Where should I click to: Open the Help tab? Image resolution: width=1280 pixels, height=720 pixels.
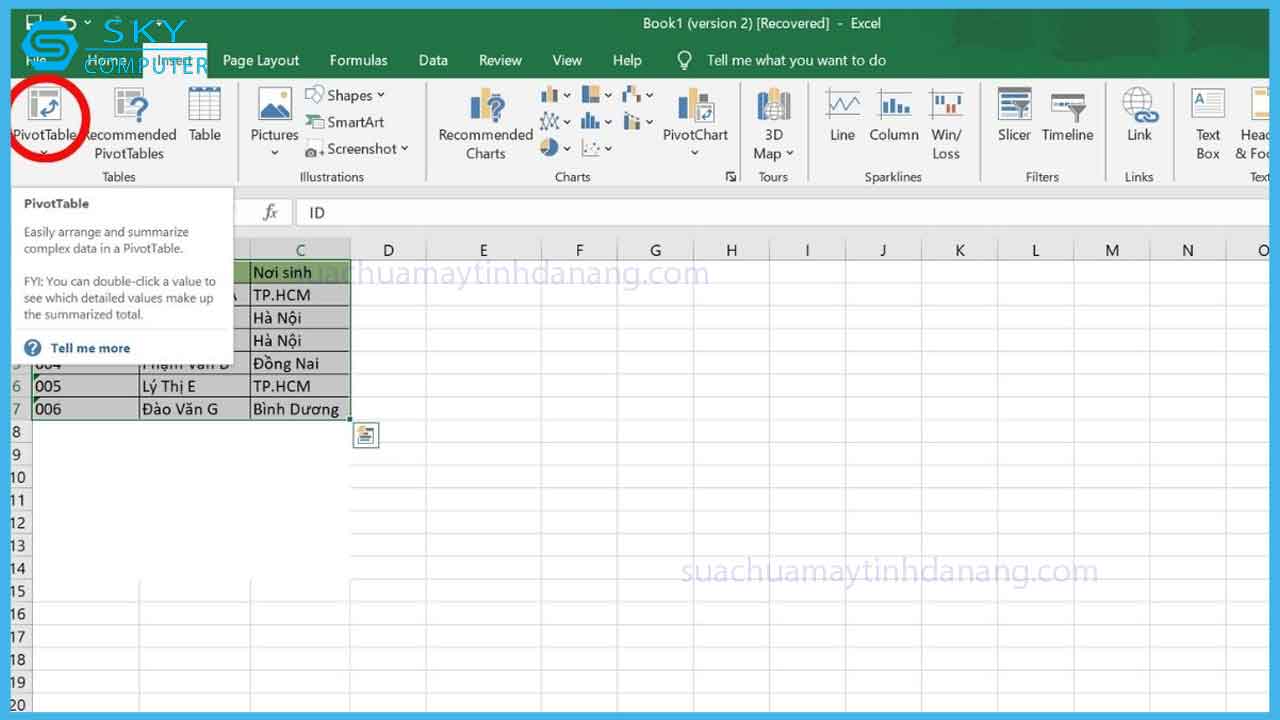coord(627,60)
